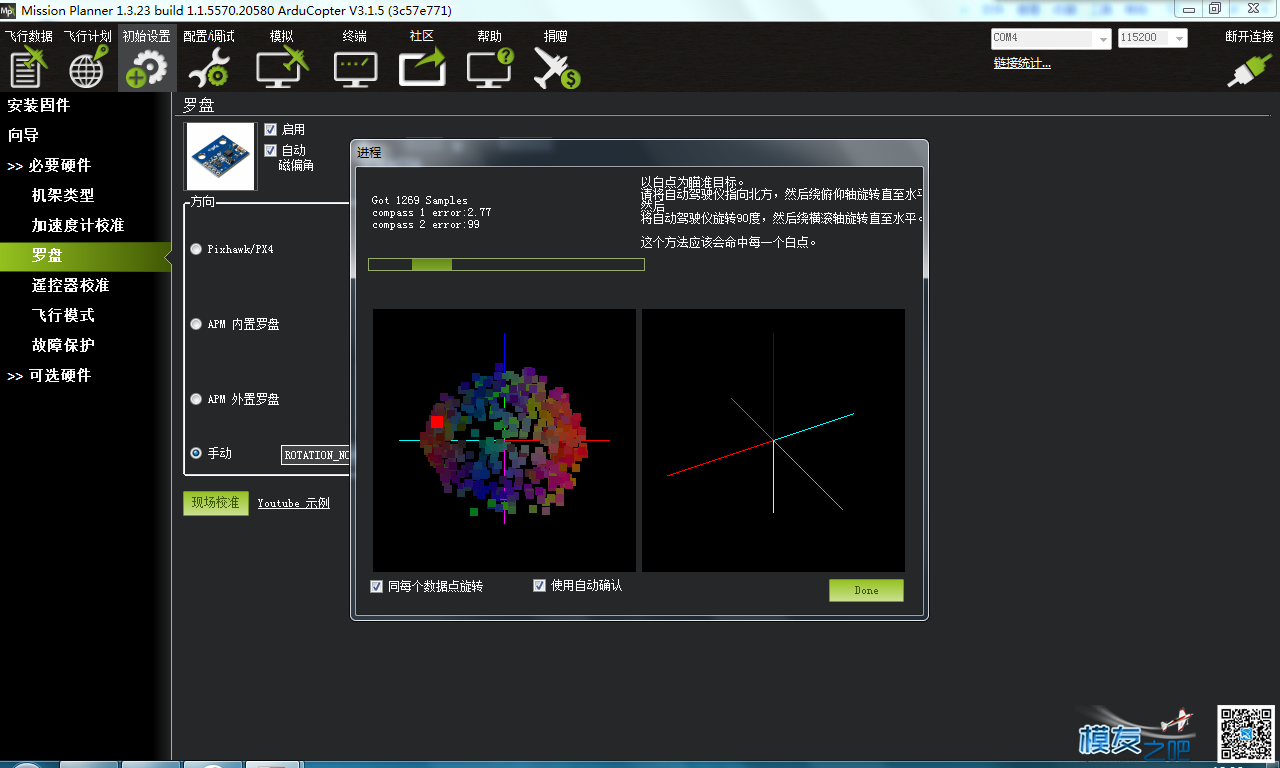This screenshot has height=768, width=1280.
Task: Select 加速度计校准 accelerometer calibration item
Action: 78,225
